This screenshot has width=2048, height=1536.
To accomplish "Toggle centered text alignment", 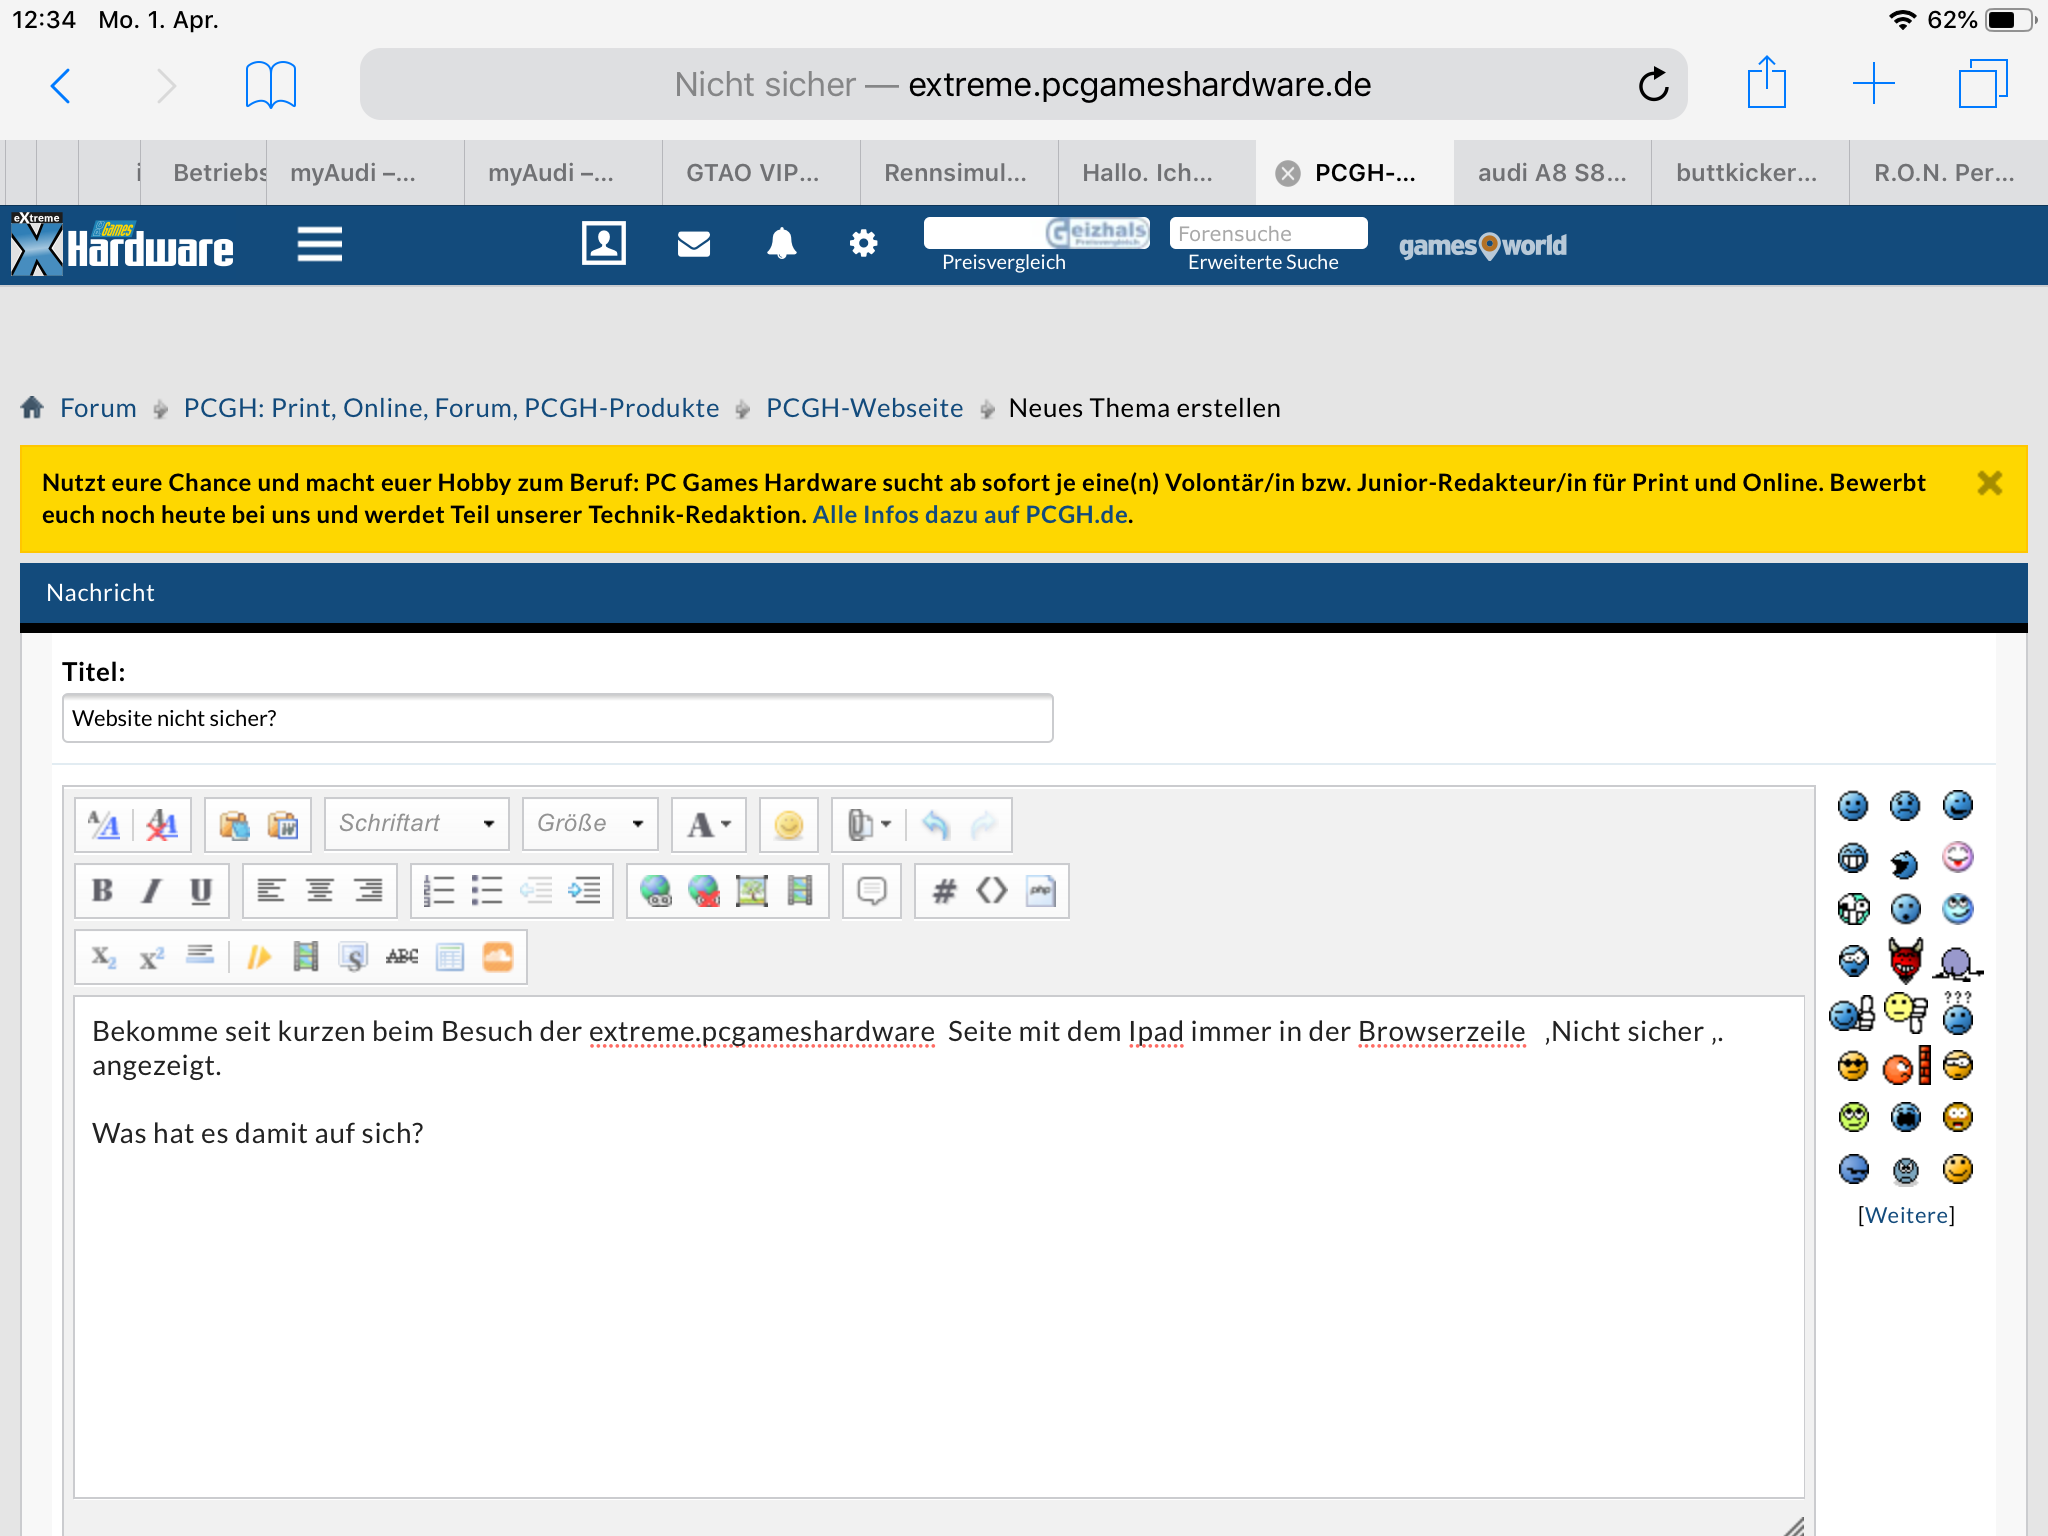I will pyautogui.click(x=320, y=891).
